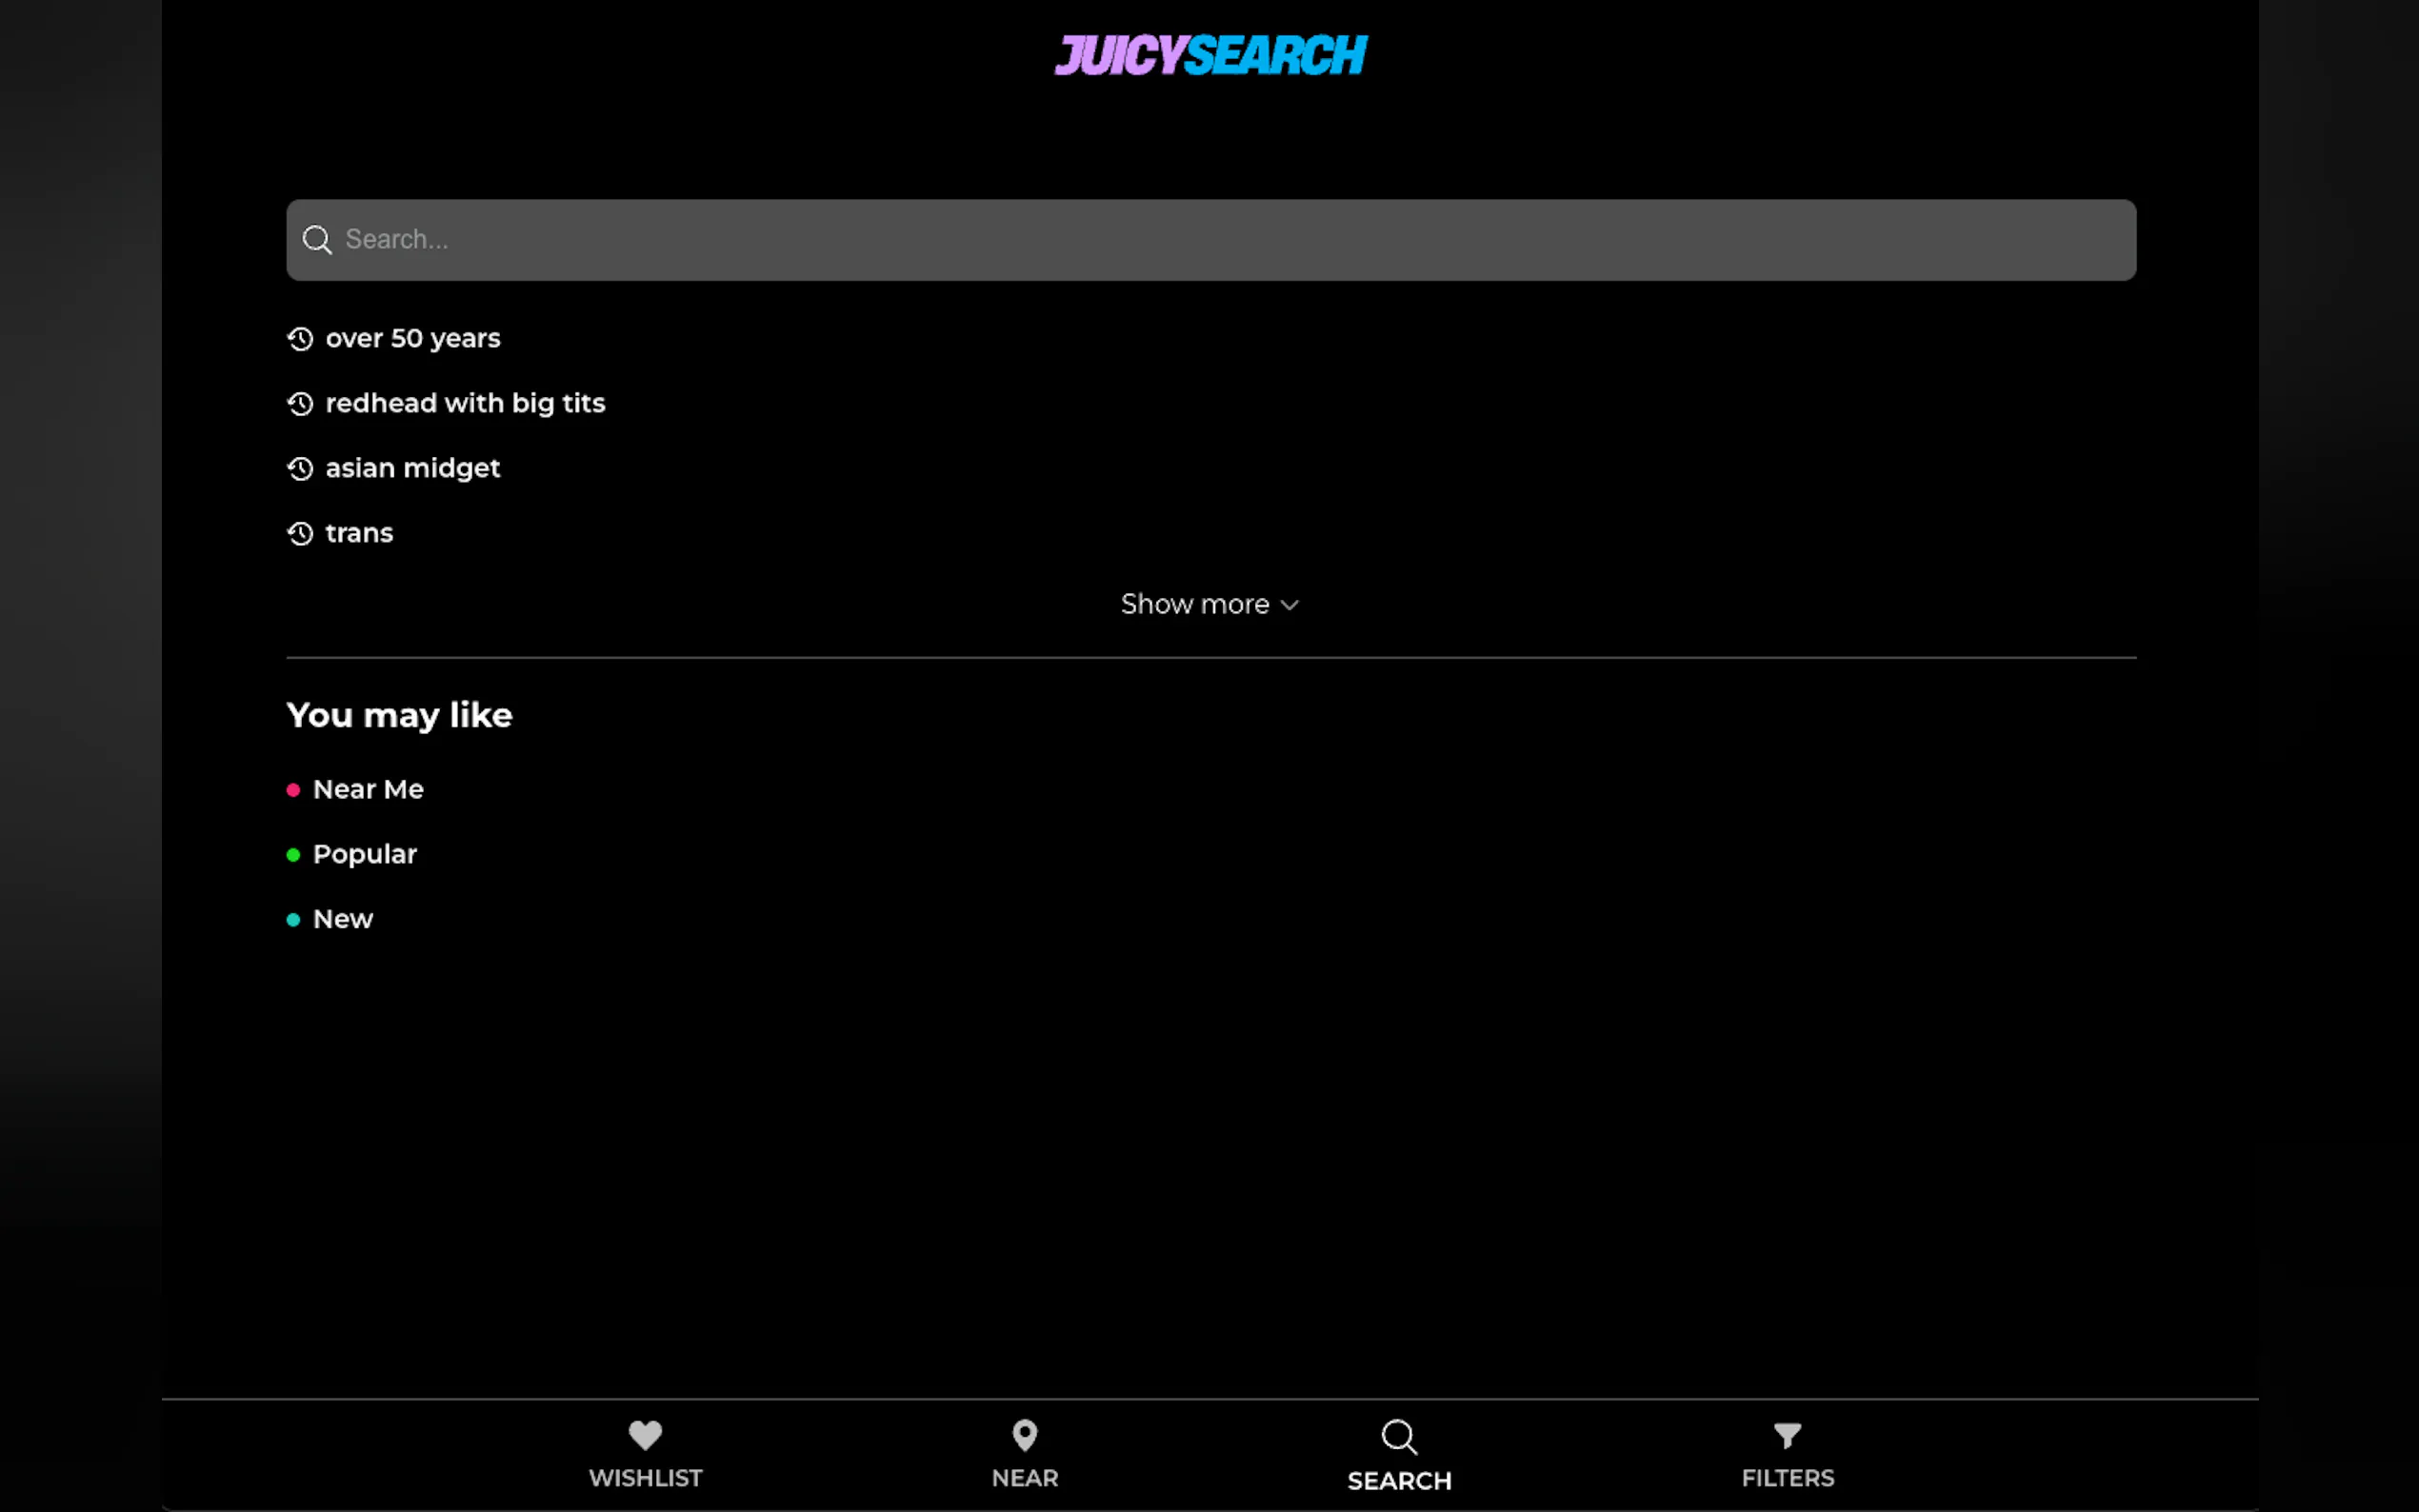The image size is (2419, 1512).
Task: Click the magnifier icon in search bar
Action: click(317, 240)
